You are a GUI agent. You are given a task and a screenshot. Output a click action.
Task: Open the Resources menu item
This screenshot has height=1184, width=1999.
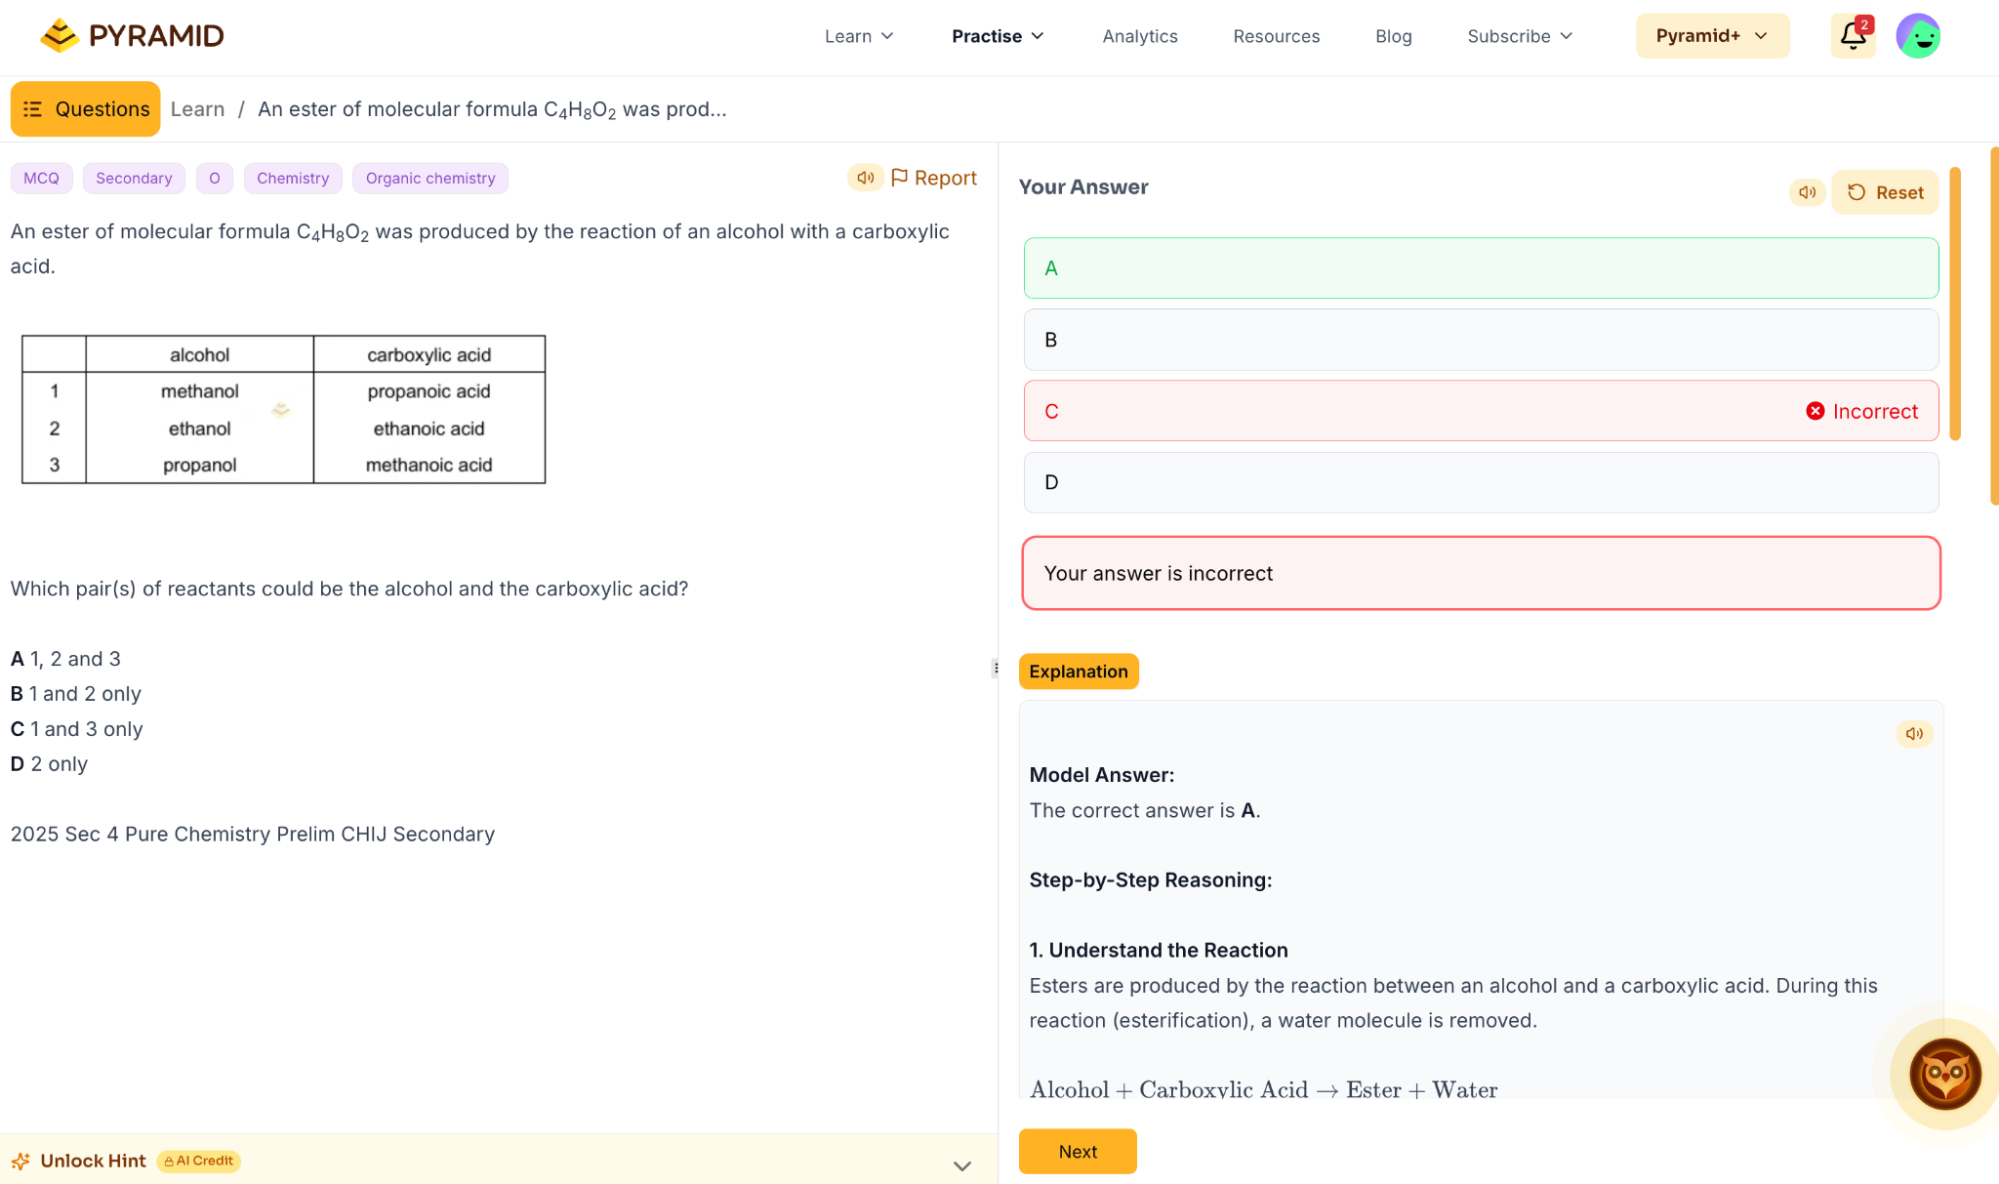[1276, 36]
